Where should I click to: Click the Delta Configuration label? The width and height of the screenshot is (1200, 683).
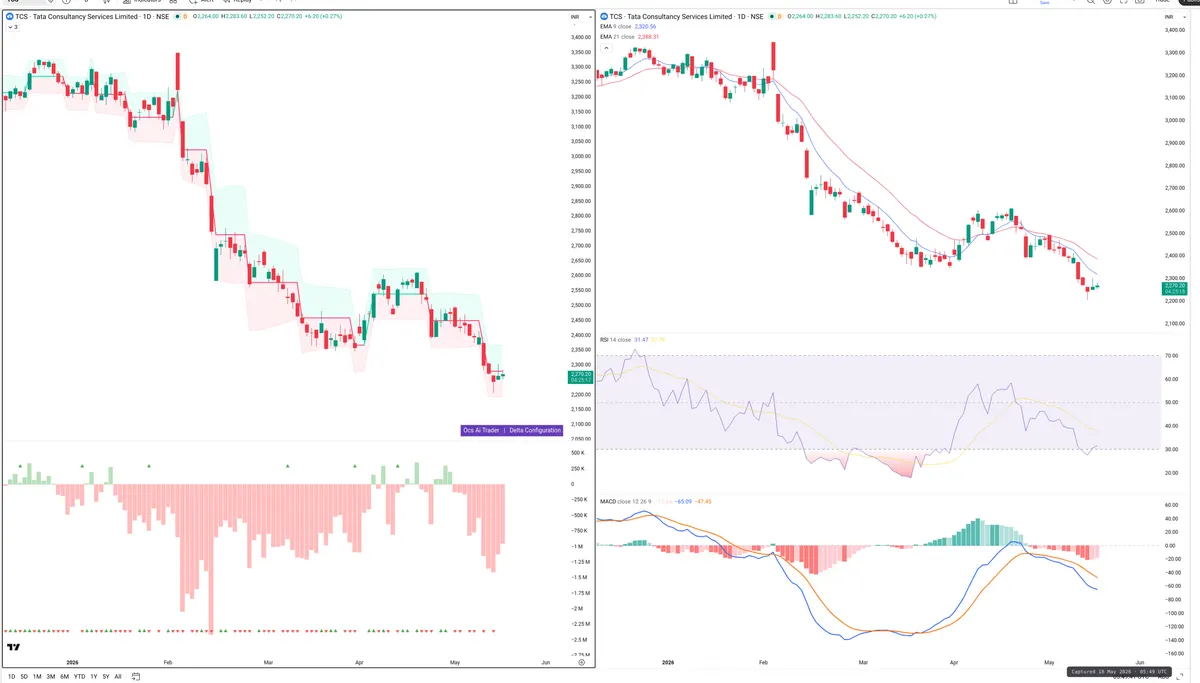click(535, 430)
